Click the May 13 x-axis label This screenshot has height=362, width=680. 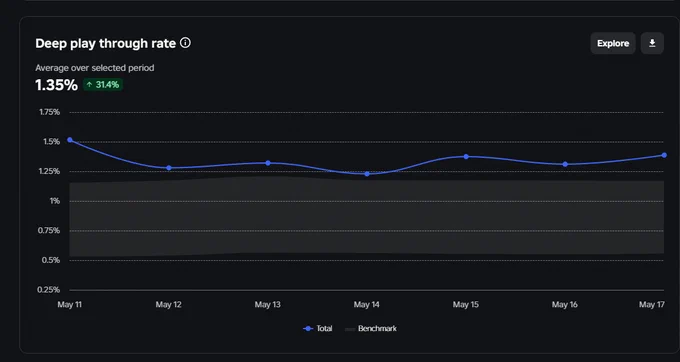click(268, 305)
